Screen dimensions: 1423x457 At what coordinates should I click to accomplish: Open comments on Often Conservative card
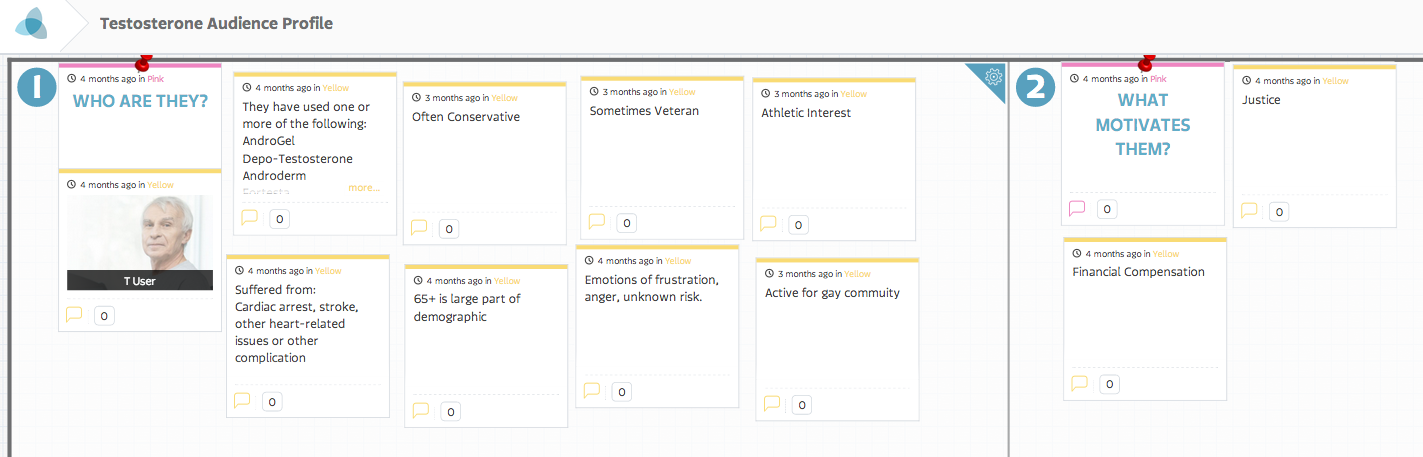(x=419, y=228)
